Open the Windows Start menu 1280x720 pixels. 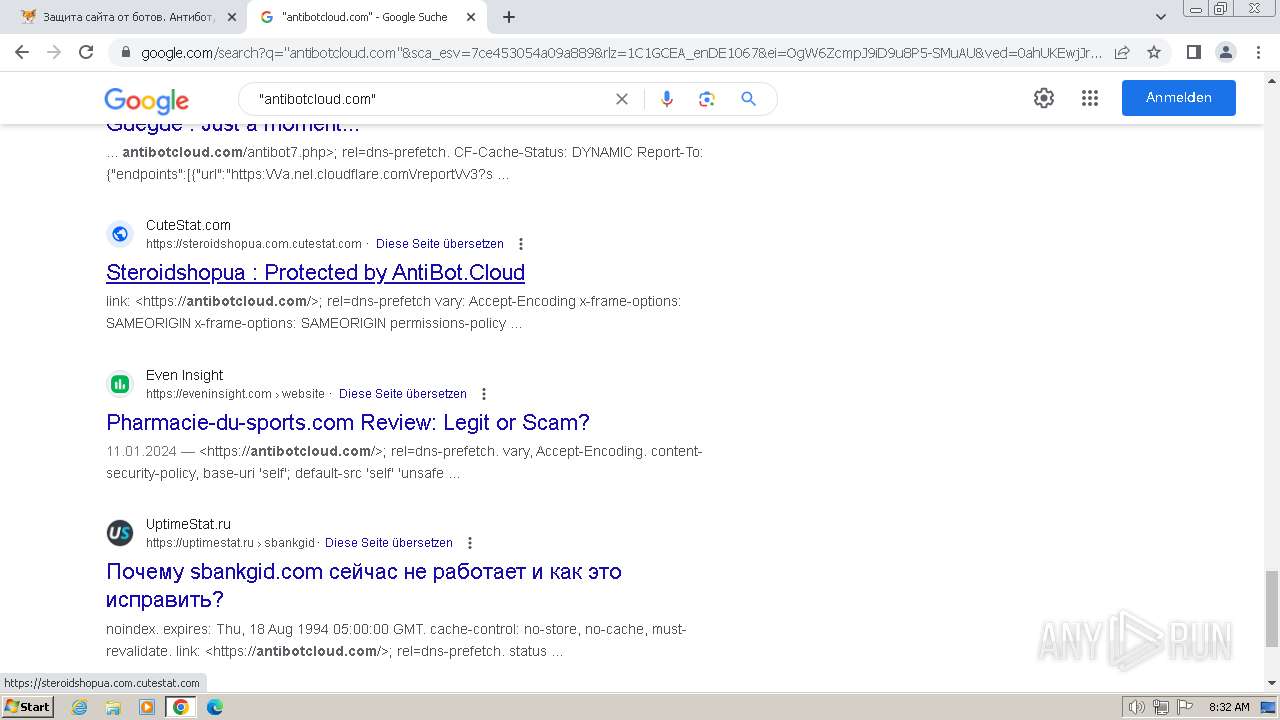tap(28, 707)
